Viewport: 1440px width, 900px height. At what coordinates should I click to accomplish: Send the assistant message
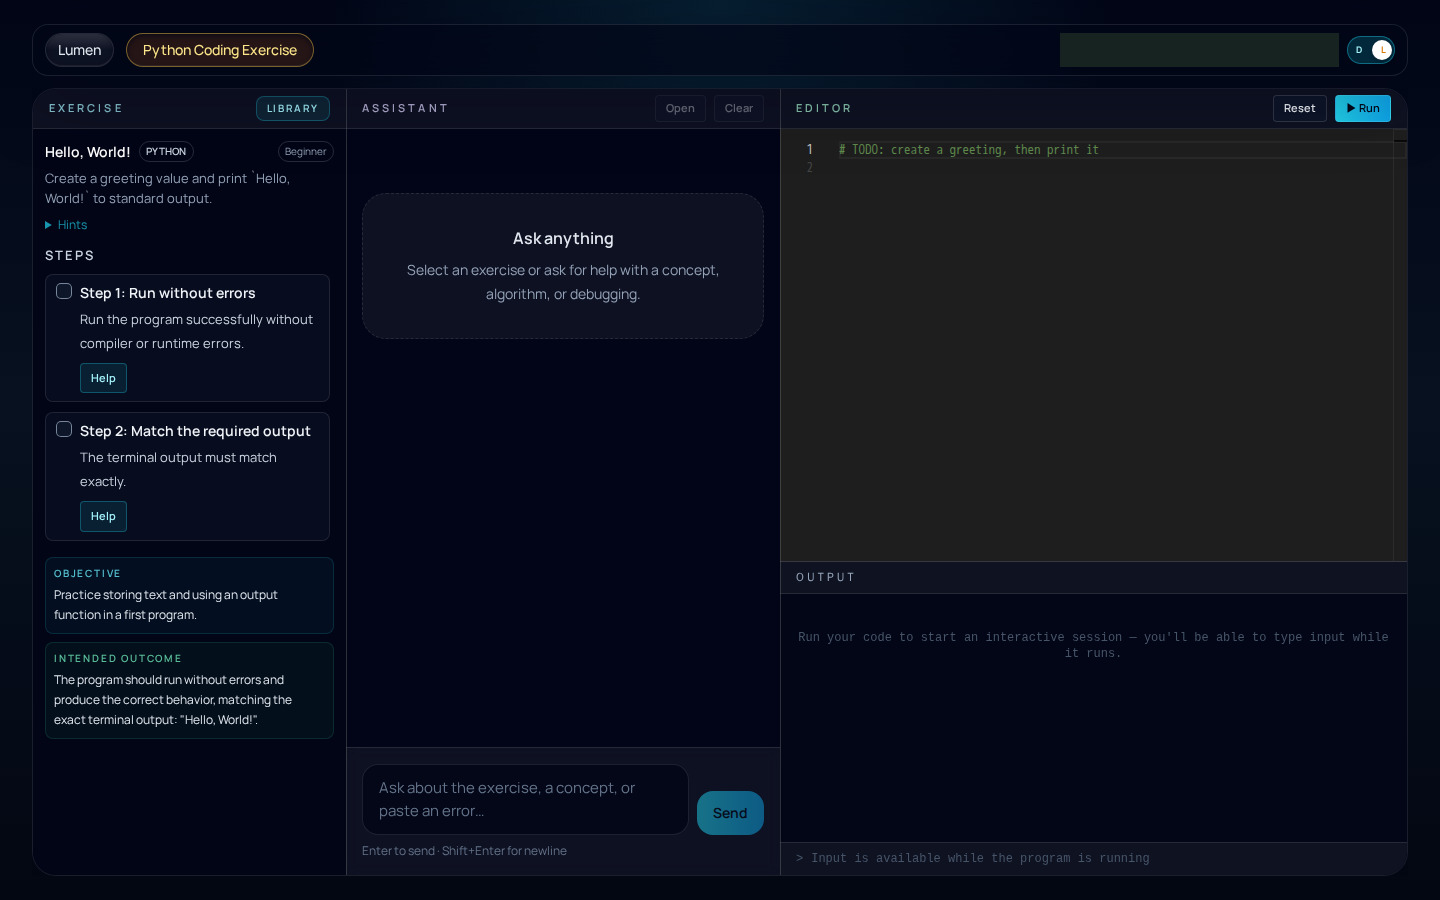[730, 813]
